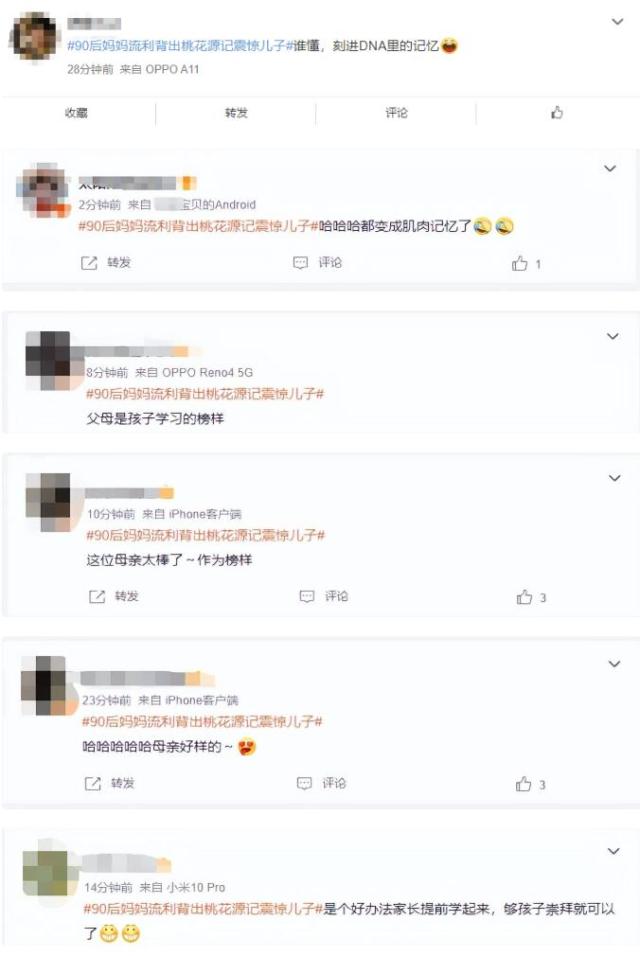Expand chevron on 10分钟前 iPhone post
Screen dimensions: 640x956
pyautogui.click(x=615, y=478)
